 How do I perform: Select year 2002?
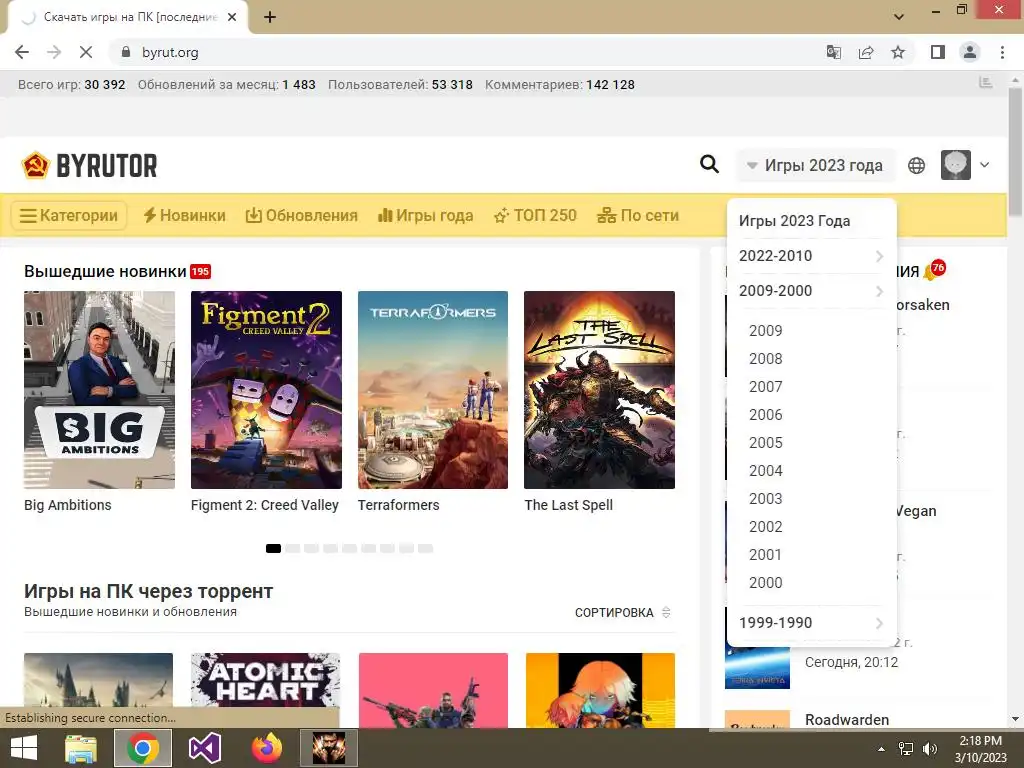tap(765, 527)
